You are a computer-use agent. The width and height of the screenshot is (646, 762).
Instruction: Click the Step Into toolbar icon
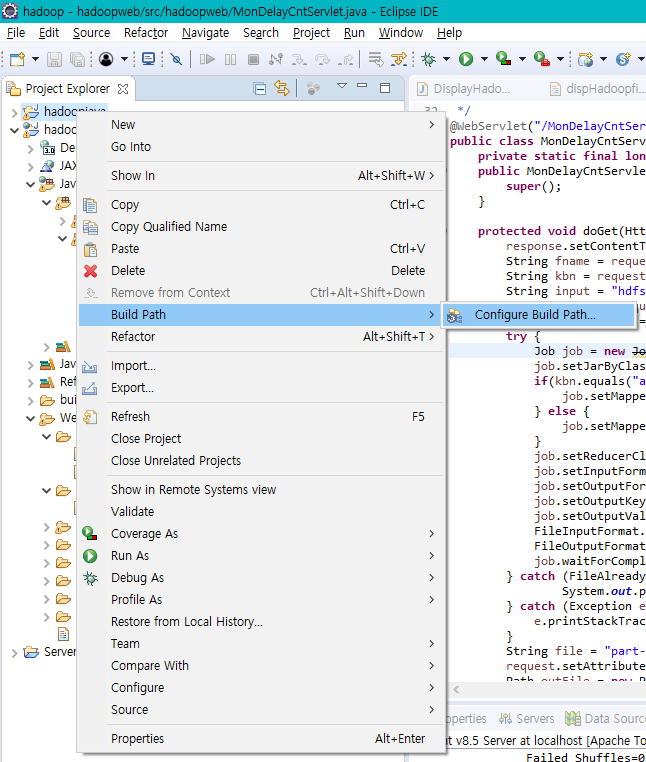coord(299,59)
